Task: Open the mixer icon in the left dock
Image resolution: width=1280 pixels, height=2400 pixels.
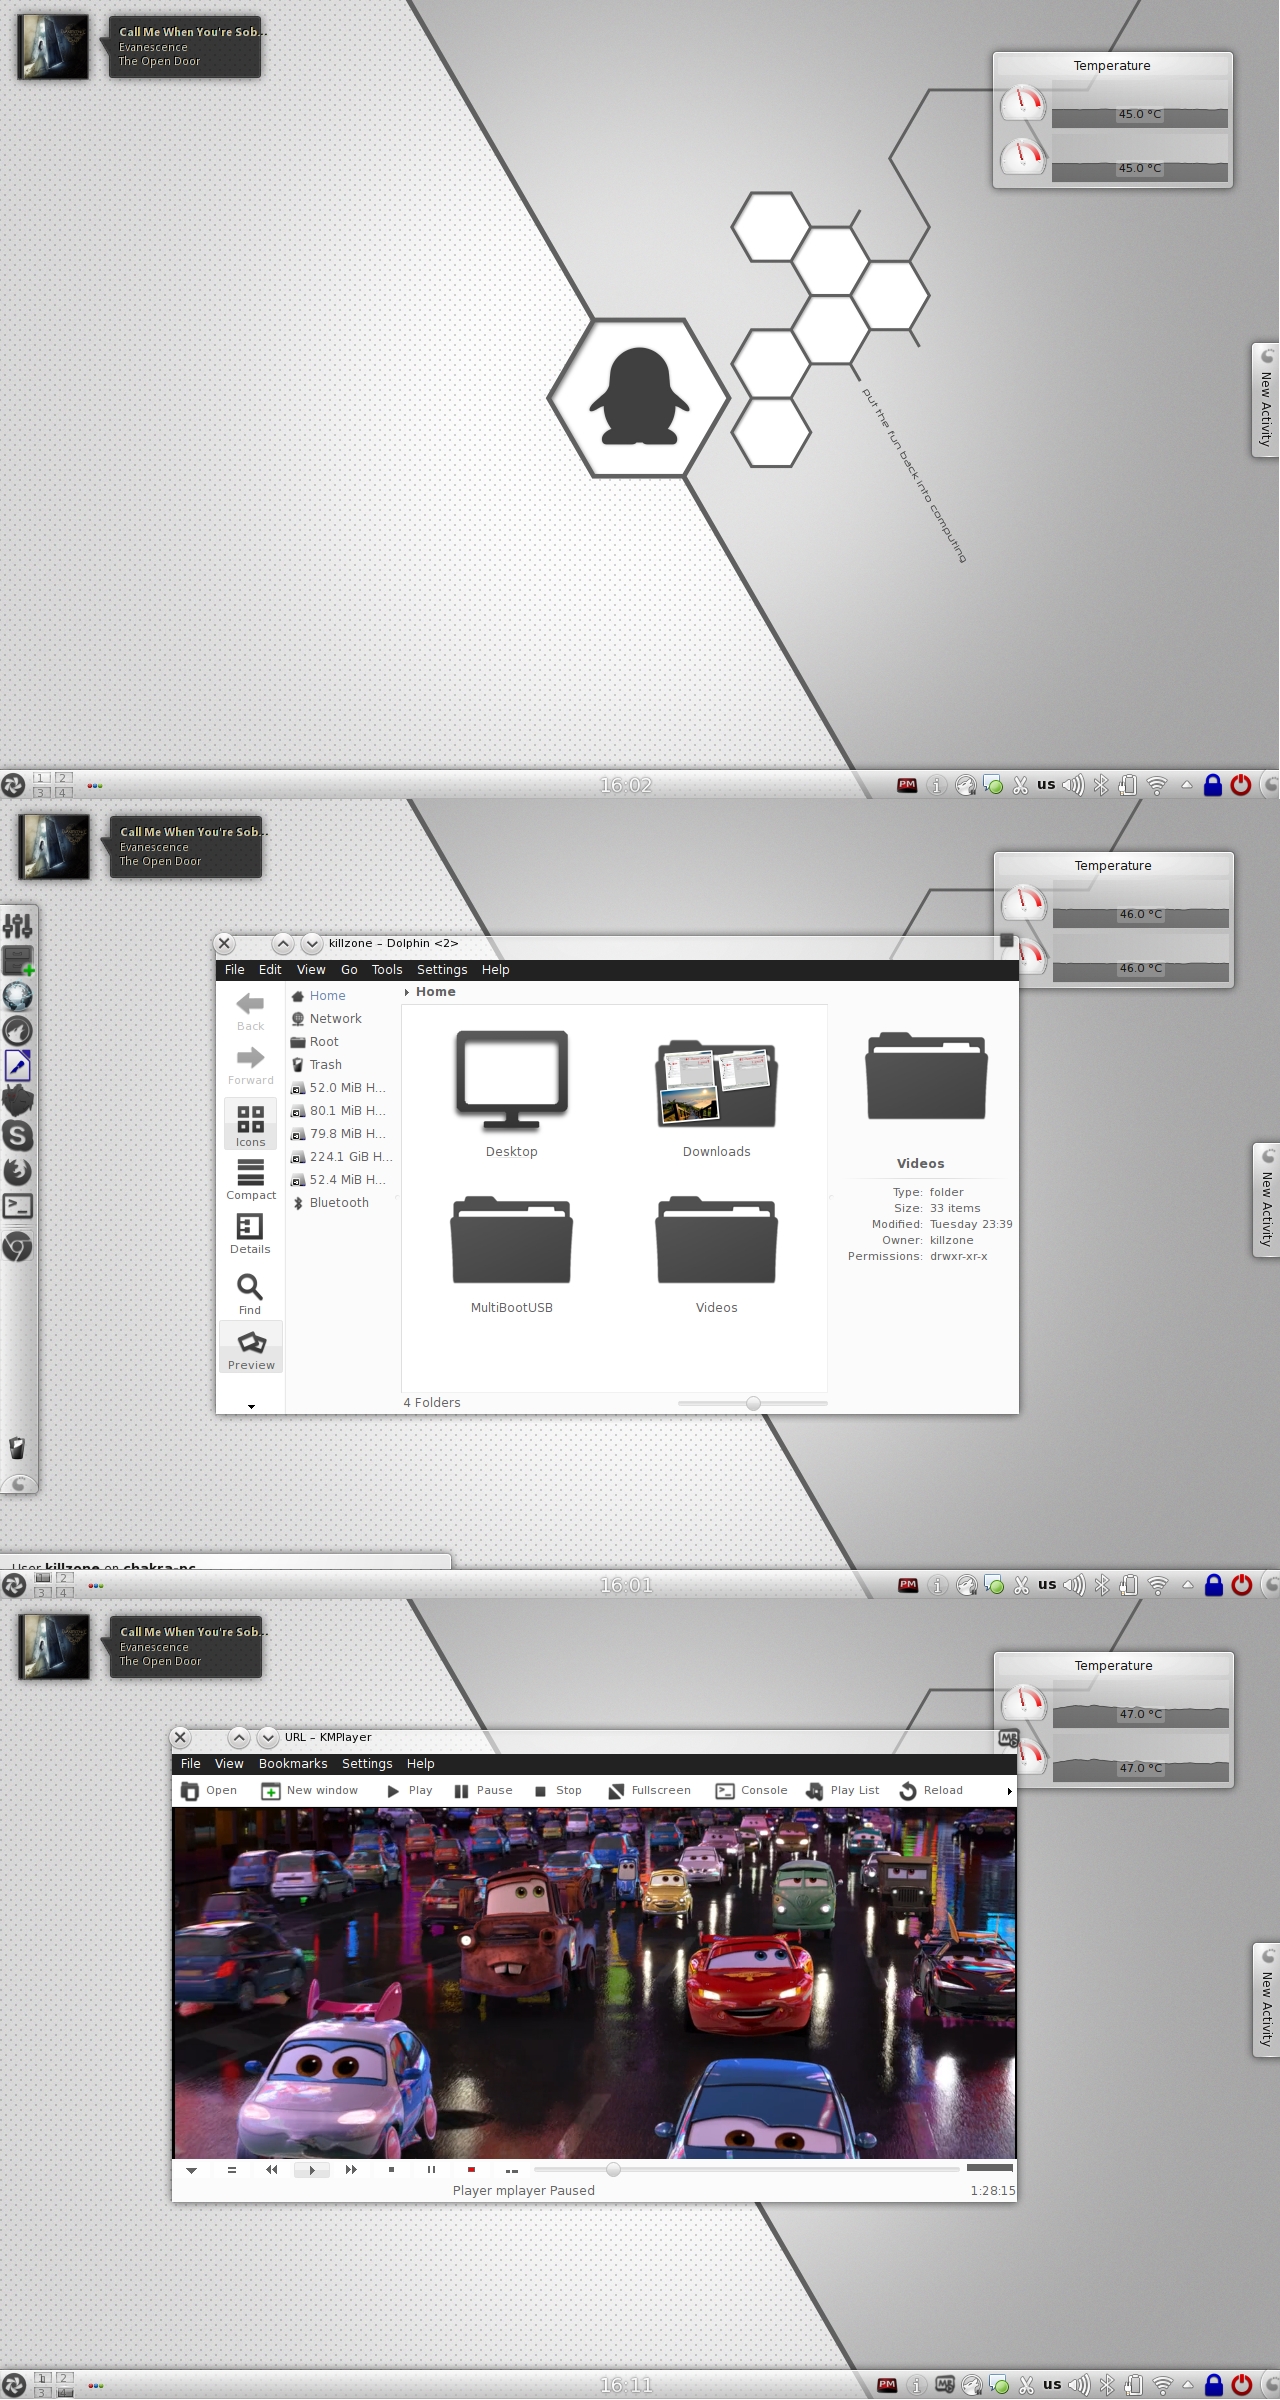Action: (x=18, y=925)
